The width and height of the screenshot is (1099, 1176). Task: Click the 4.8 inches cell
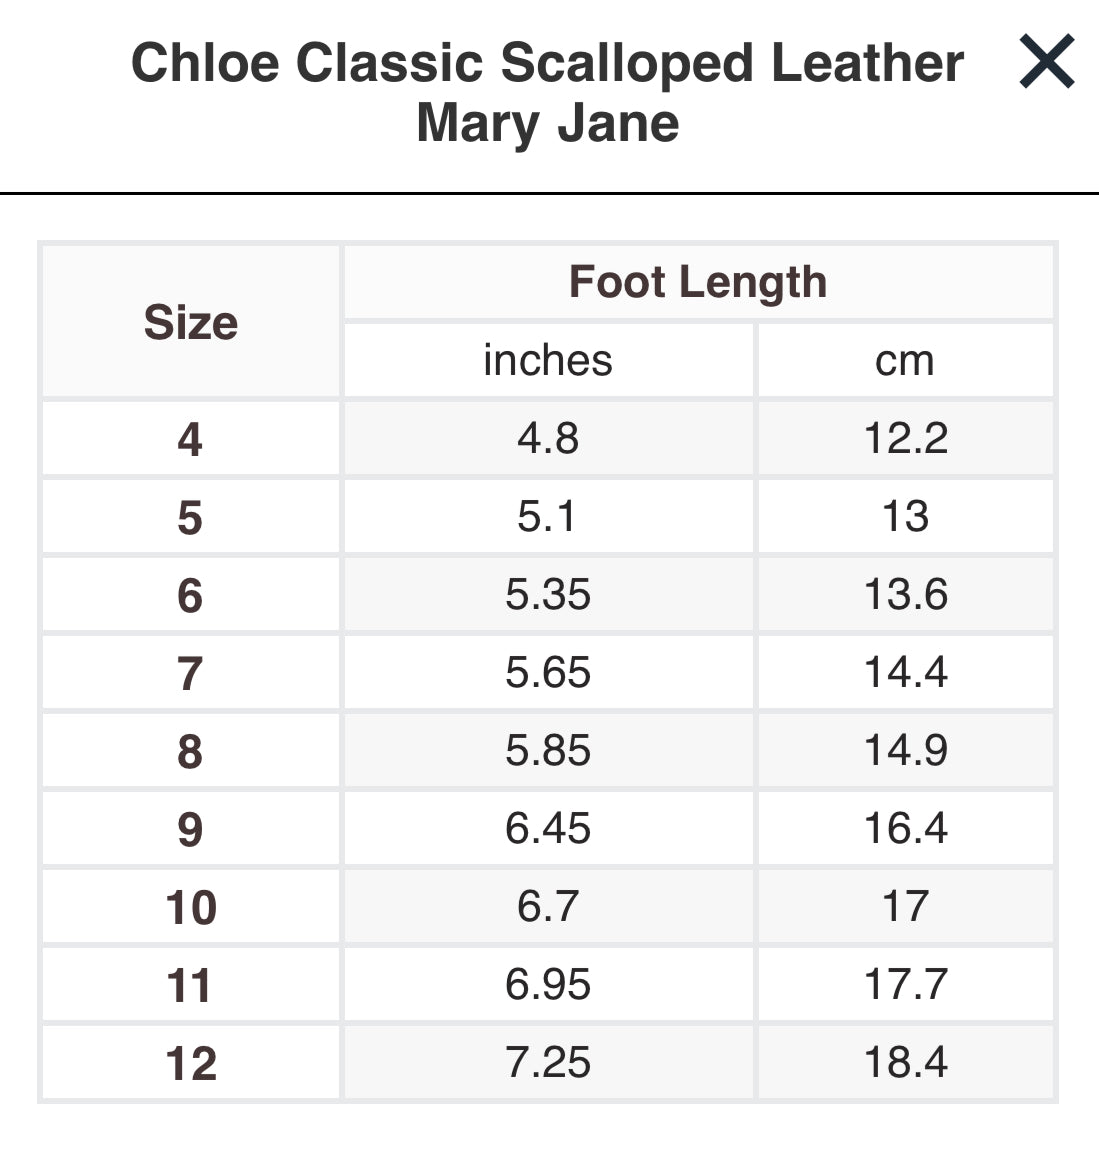pos(548,438)
